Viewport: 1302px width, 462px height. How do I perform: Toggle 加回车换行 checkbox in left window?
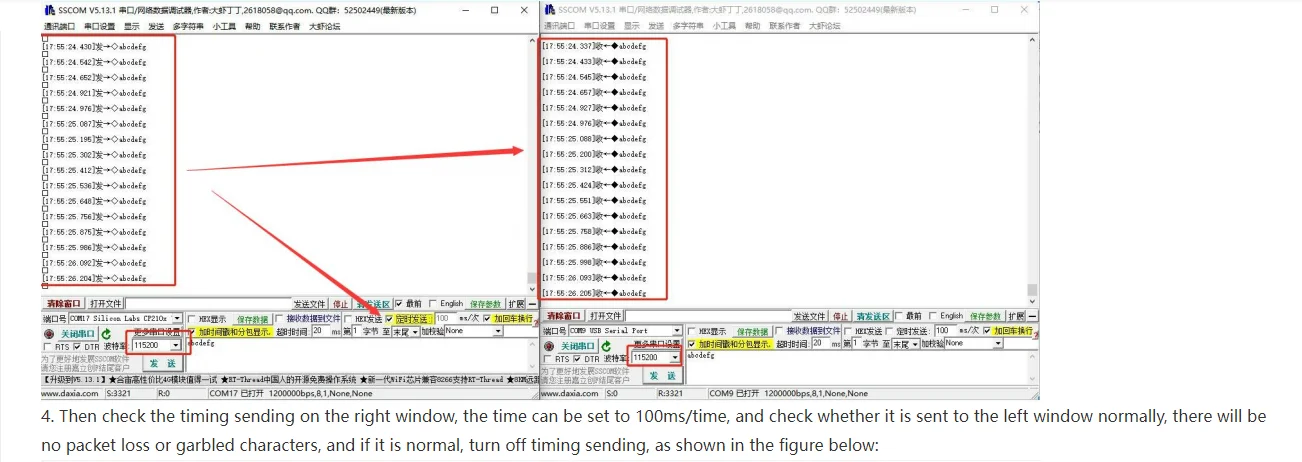[487, 319]
